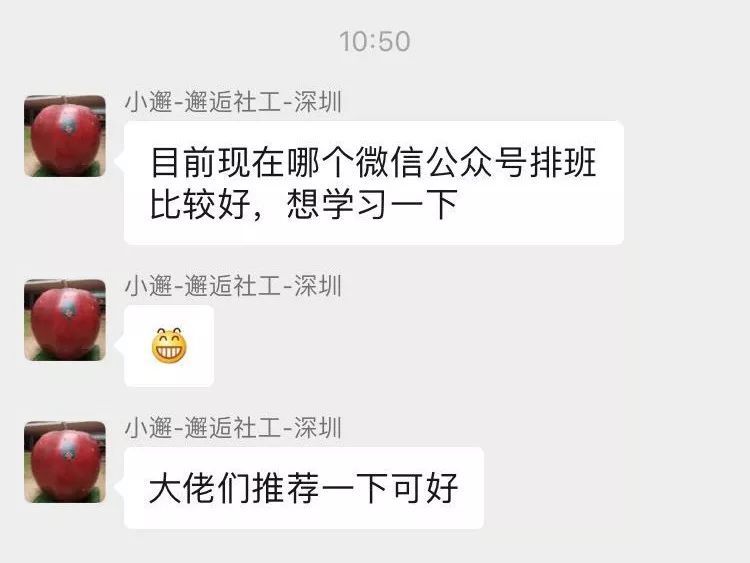Click the 10:50 timestamp

pos(375,41)
